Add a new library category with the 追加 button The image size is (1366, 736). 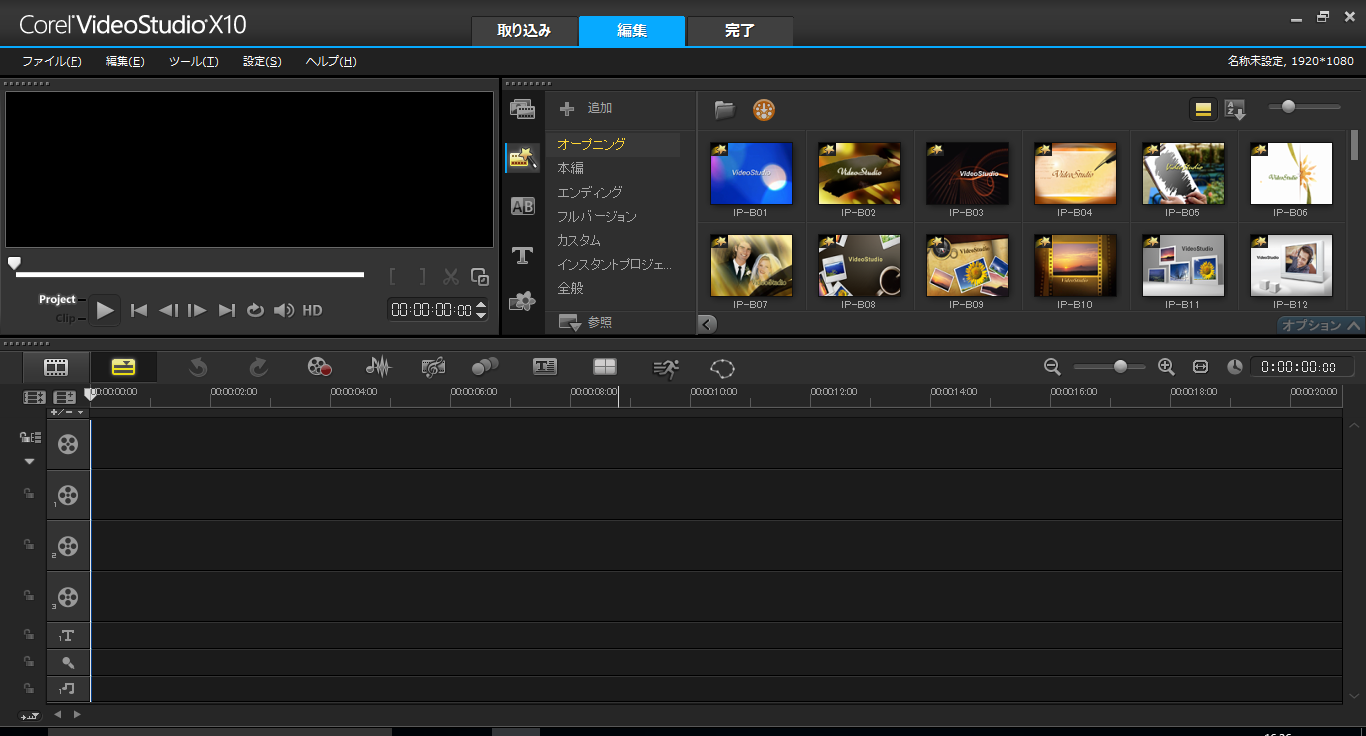click(x=586, y=108)
